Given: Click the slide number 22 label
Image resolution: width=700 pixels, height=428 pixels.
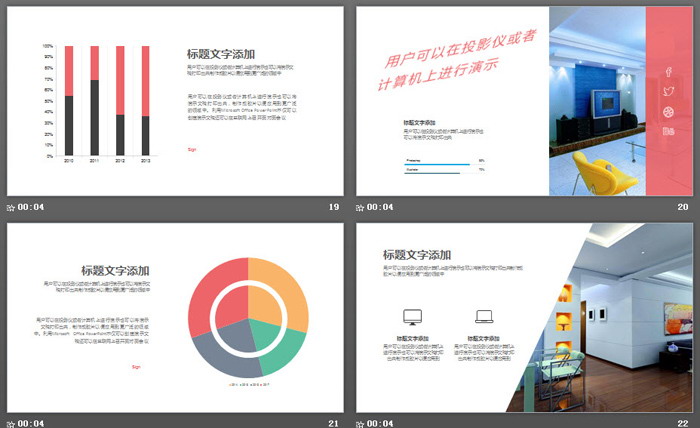Looking at the screenshot, I should (x=683, y=424).
